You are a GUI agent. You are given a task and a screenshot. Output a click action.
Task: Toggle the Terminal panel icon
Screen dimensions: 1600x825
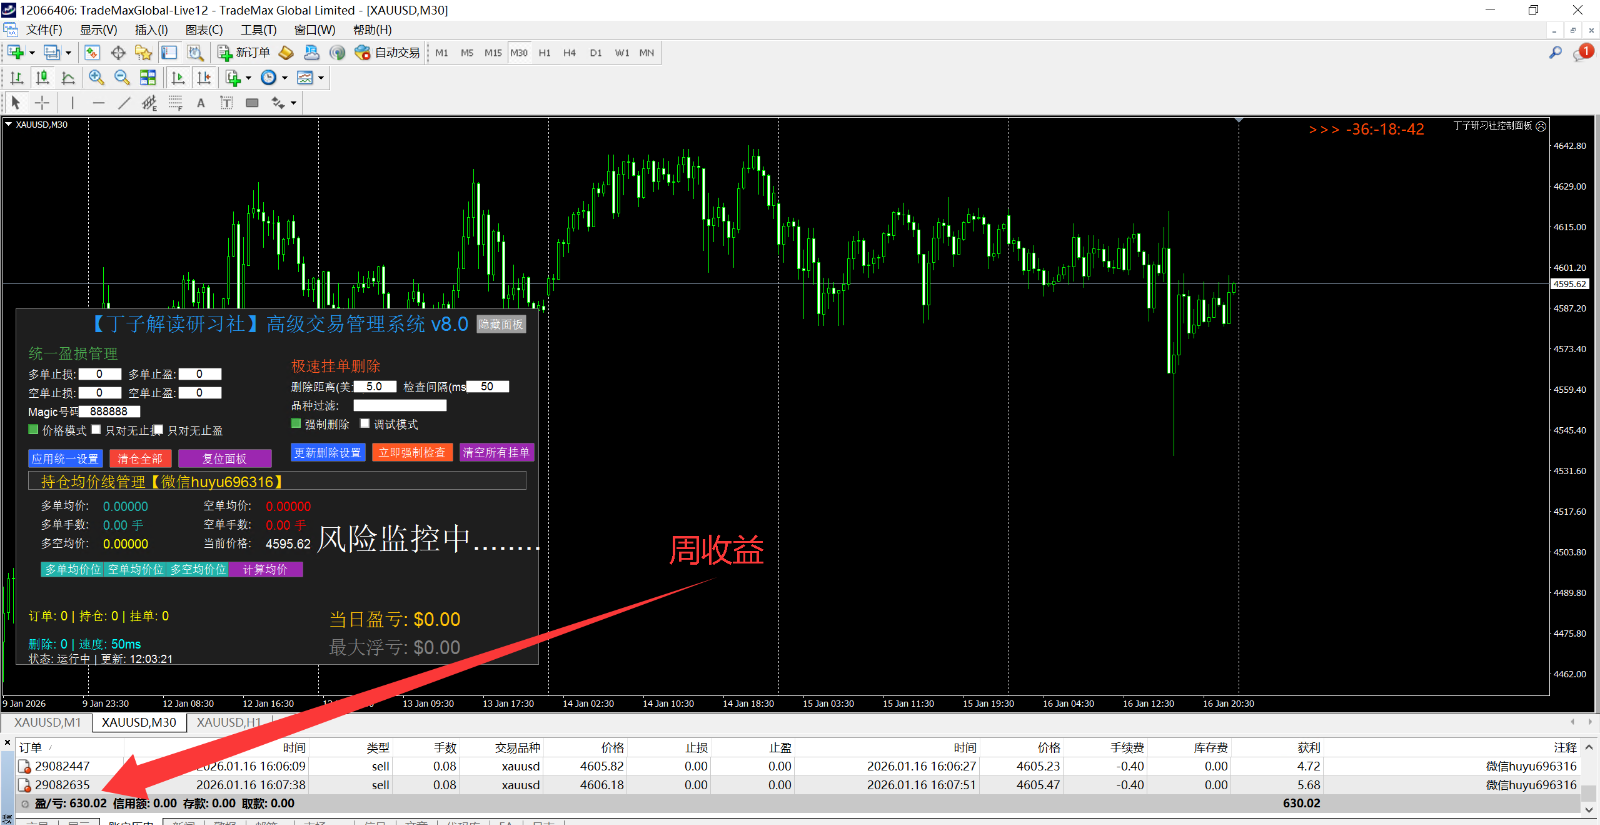click(x=169, y=52)
